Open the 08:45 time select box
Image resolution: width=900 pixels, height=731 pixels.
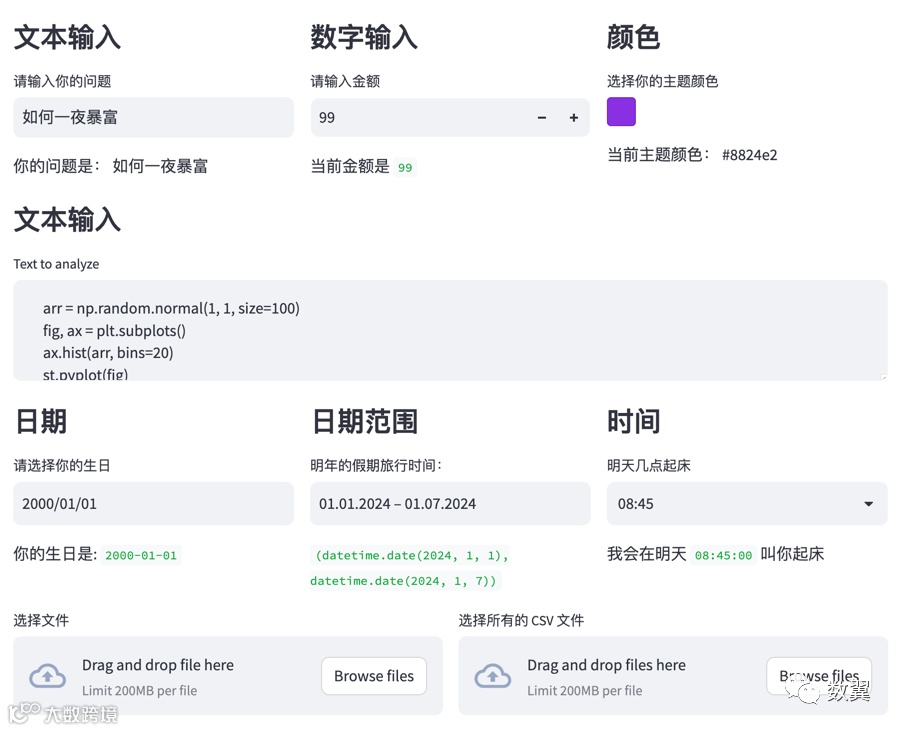click(747, 504)
